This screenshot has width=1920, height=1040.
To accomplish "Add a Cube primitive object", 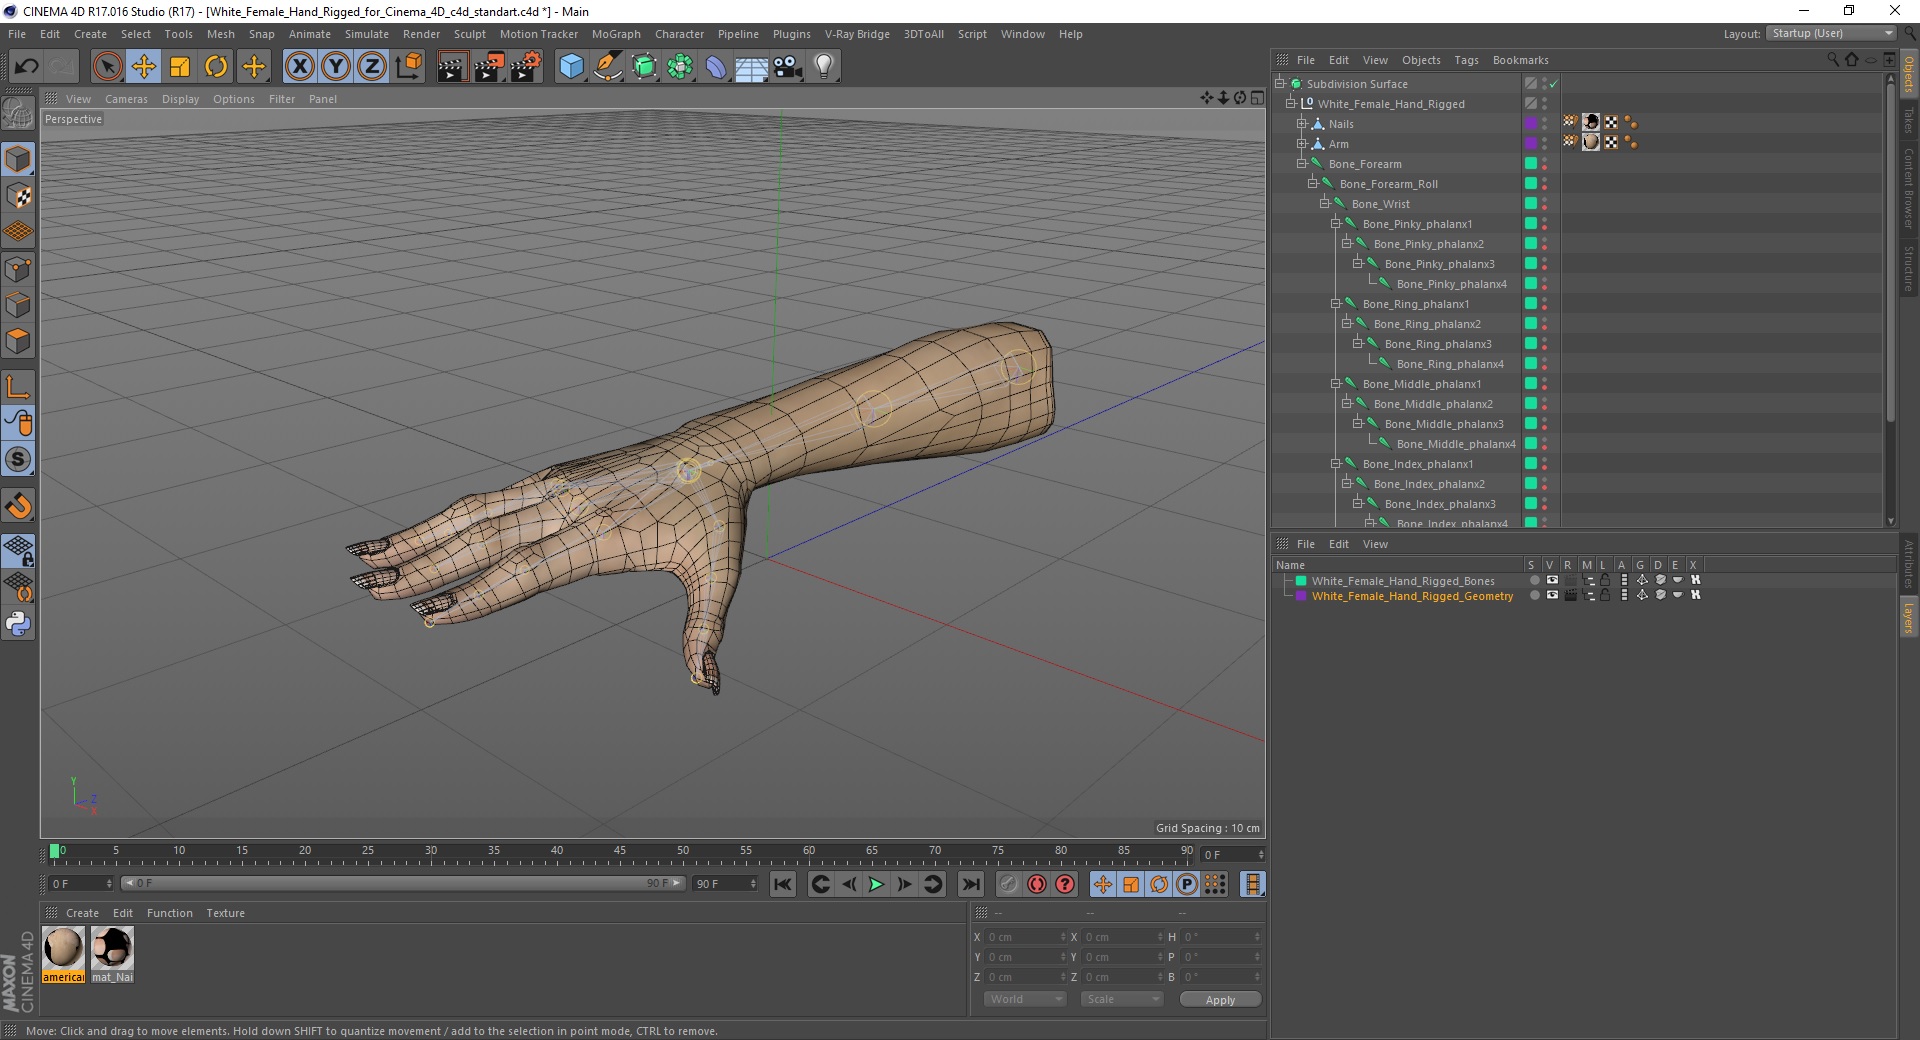I will pos(571,67).
